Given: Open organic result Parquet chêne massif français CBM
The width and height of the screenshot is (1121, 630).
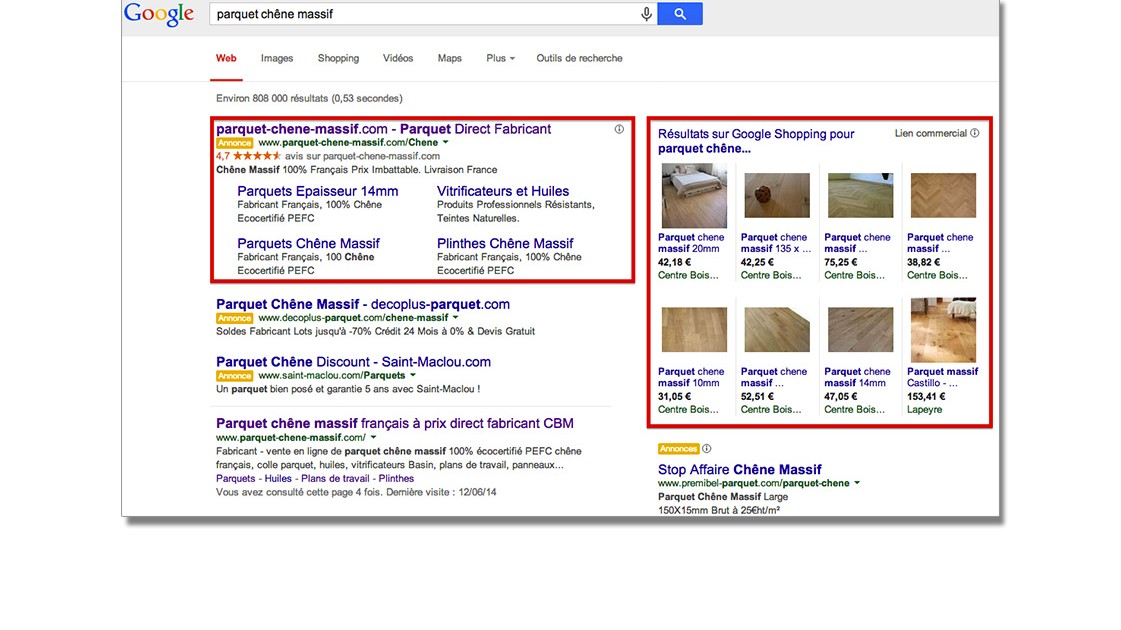Looking at the screenshot, I should pos(395,423).
